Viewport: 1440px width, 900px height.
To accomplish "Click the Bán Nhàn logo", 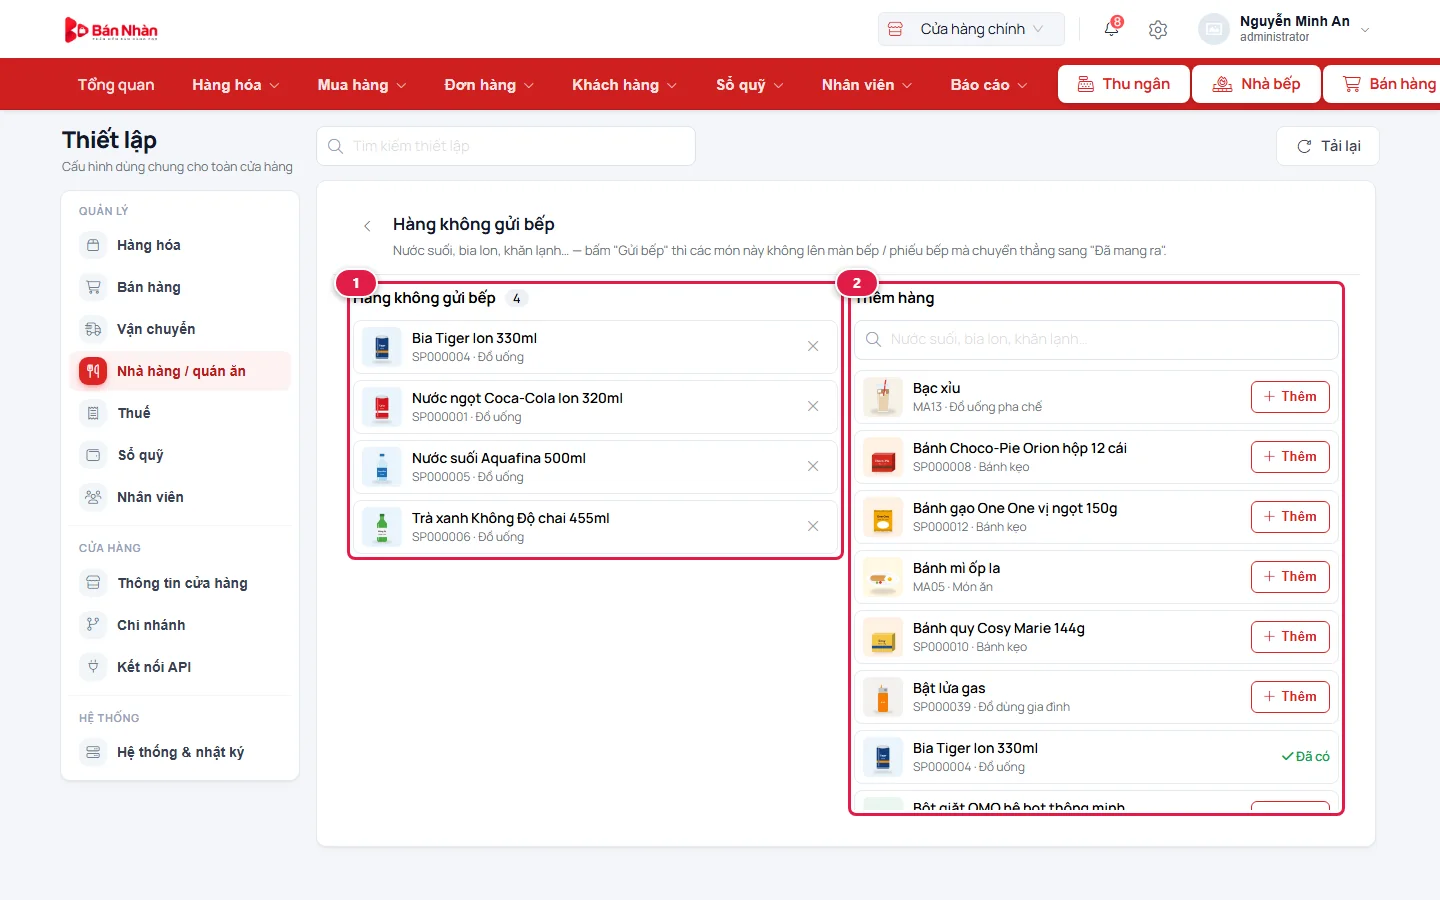I will [x=111, y=30].
